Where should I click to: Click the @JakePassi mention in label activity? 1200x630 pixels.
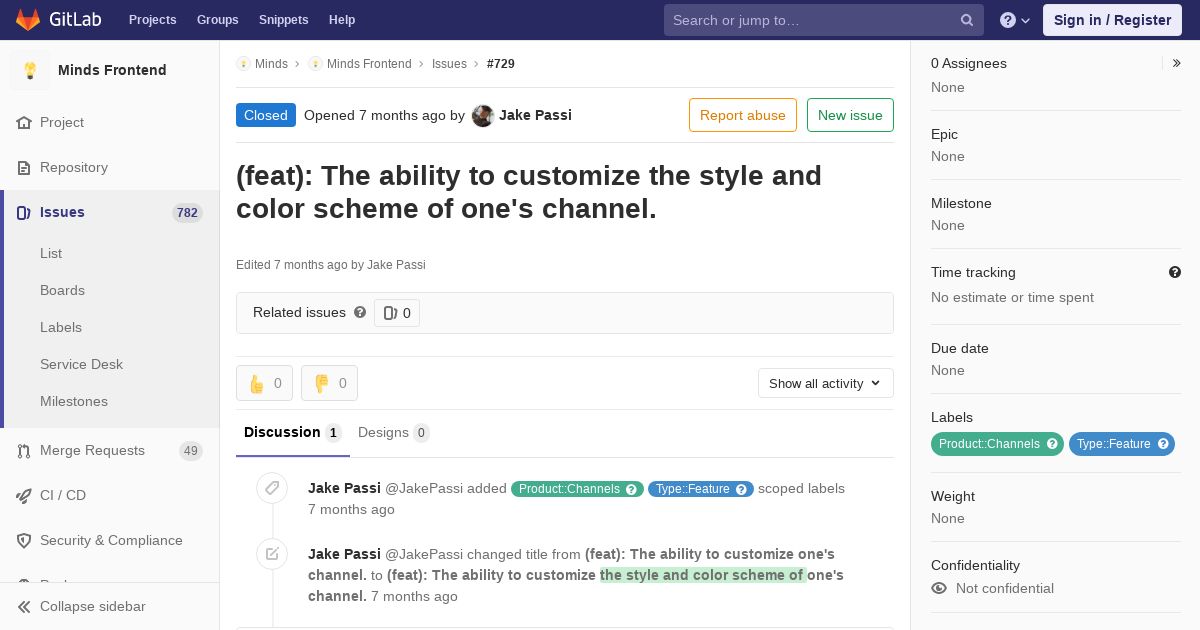point(424,488)
